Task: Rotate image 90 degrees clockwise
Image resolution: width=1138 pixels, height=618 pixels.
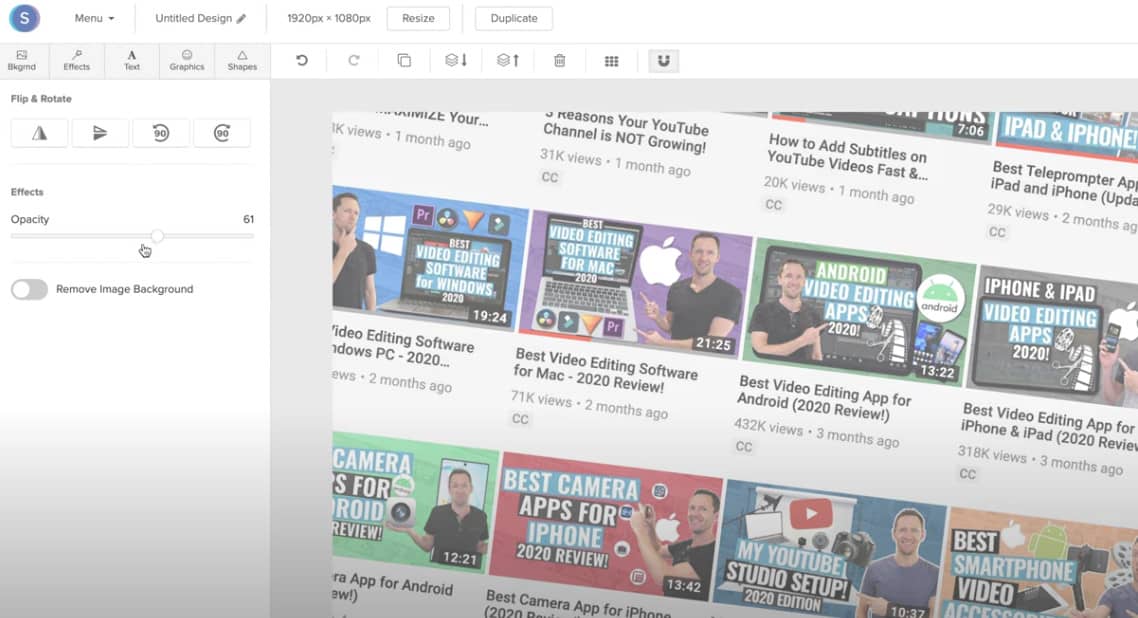Action: 222,133
